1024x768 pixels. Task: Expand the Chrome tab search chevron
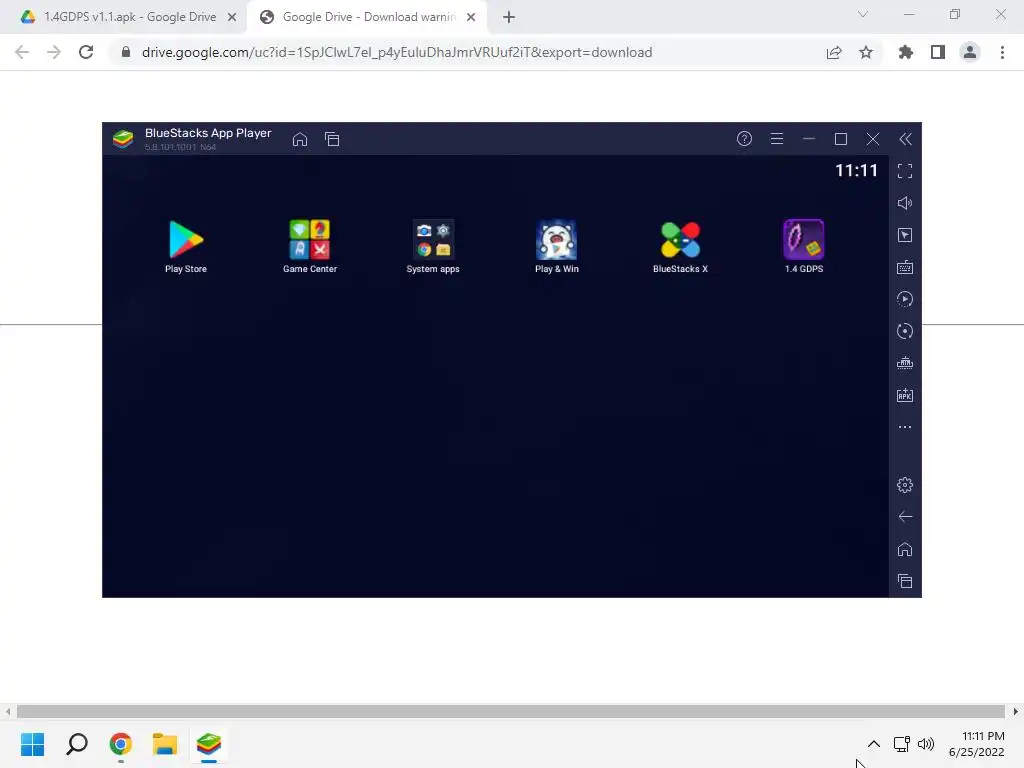tap(863, 14)
